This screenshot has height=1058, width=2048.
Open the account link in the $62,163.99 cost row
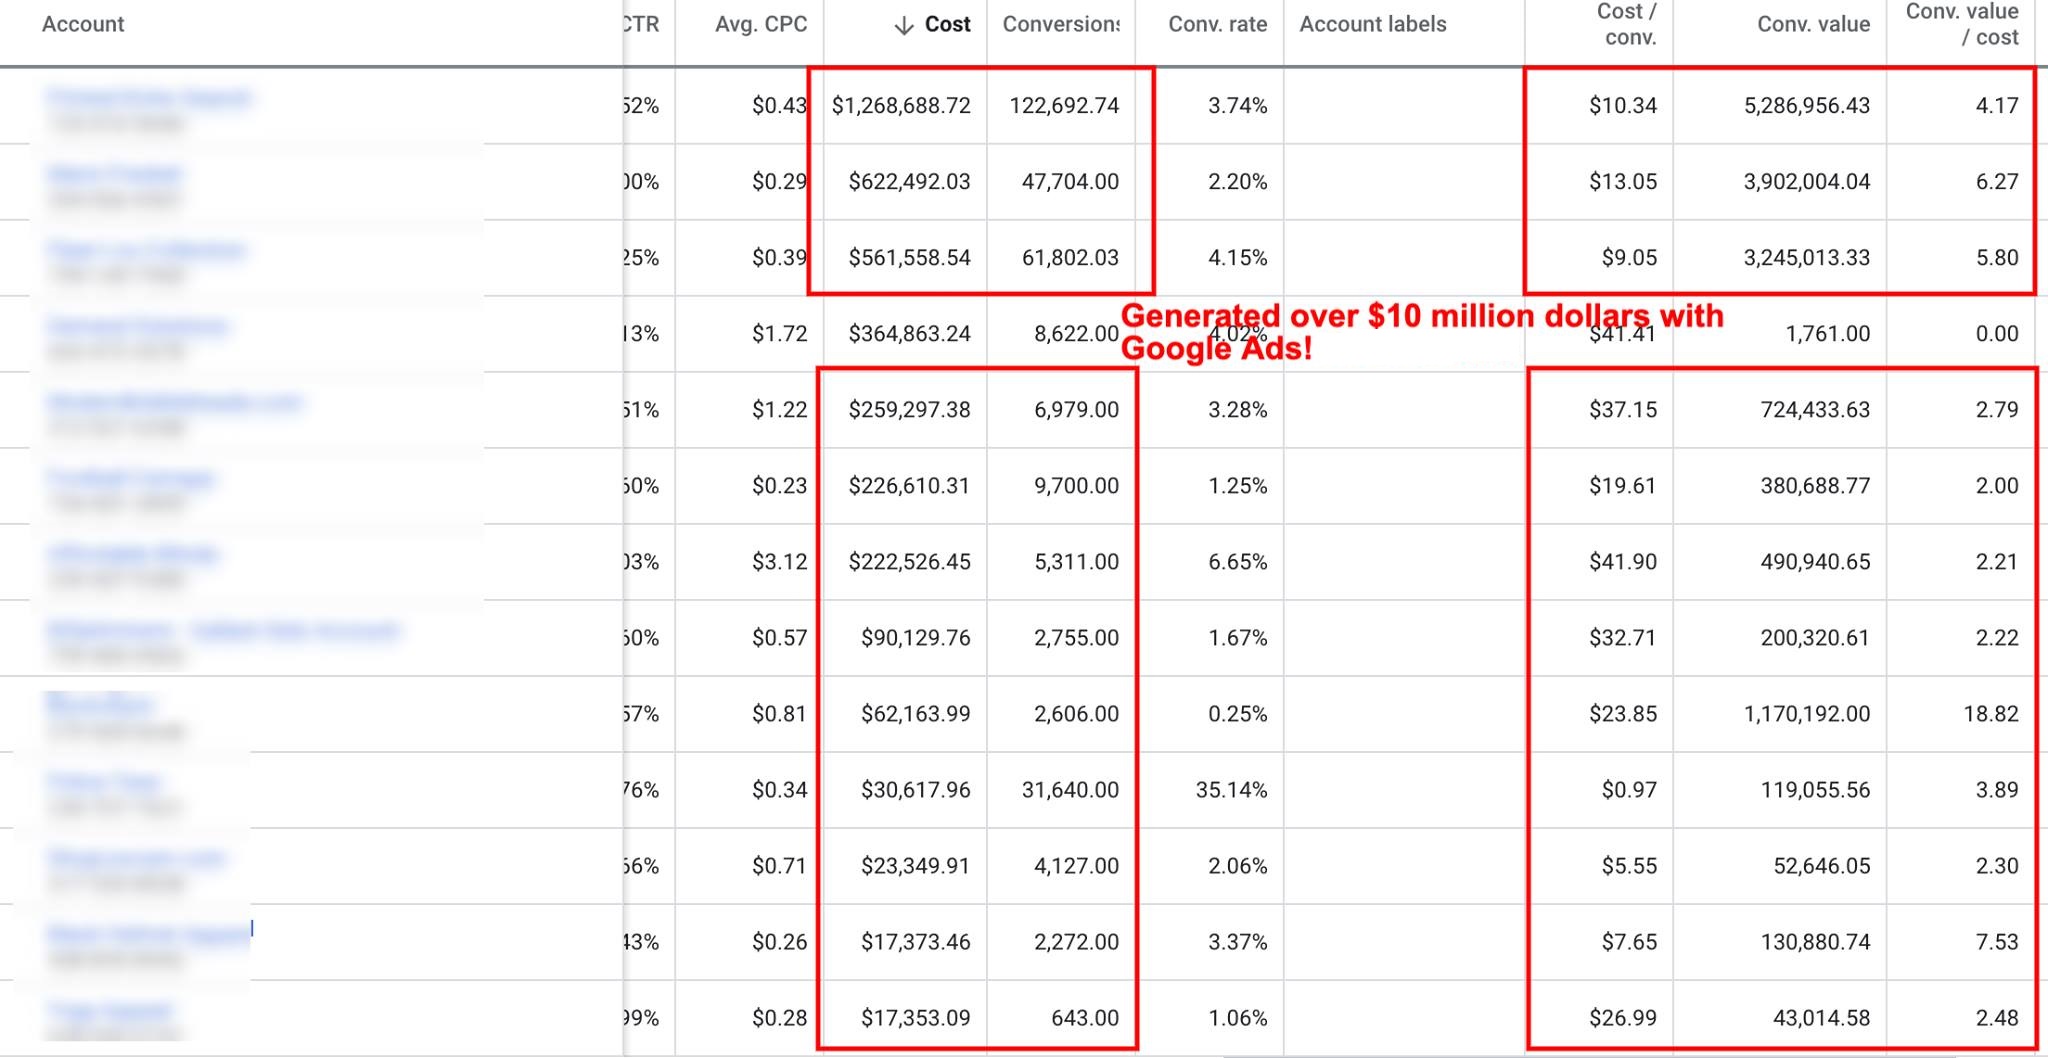[100, 704]
